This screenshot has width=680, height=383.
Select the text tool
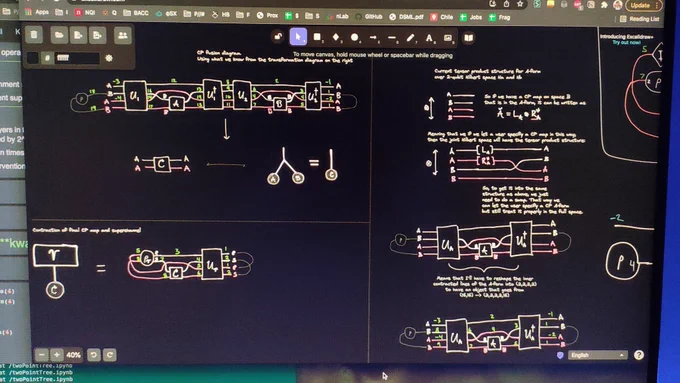coord(429,38)
